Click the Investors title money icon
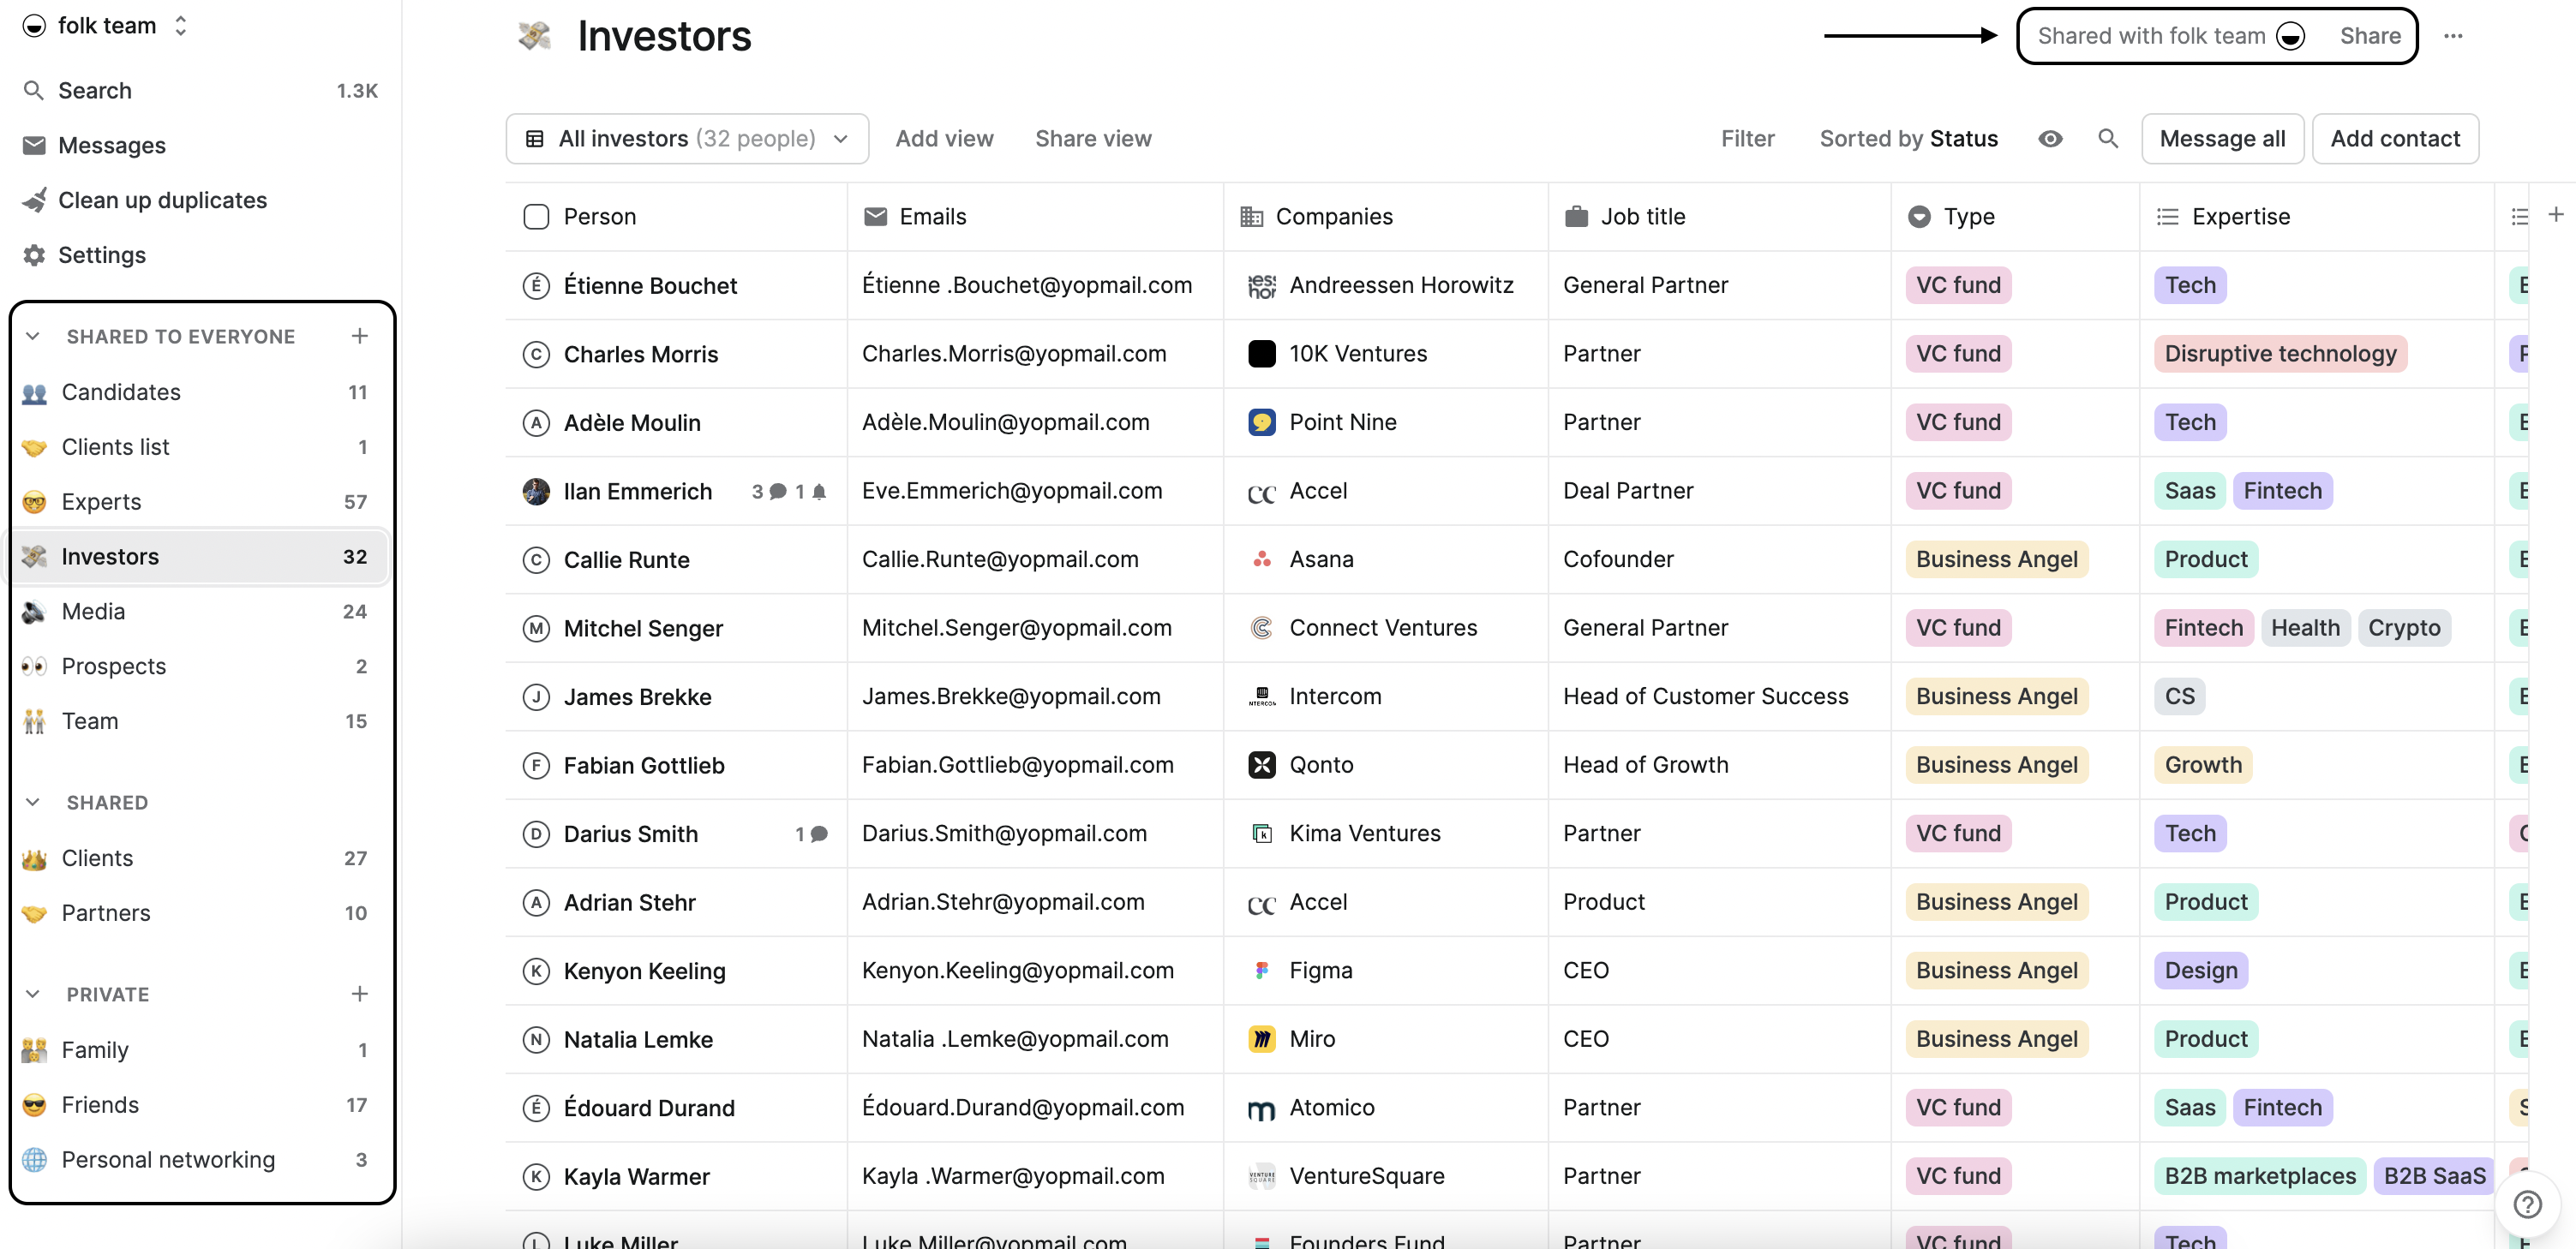This screenshot has height=1249, width=2576. (535, 36)
